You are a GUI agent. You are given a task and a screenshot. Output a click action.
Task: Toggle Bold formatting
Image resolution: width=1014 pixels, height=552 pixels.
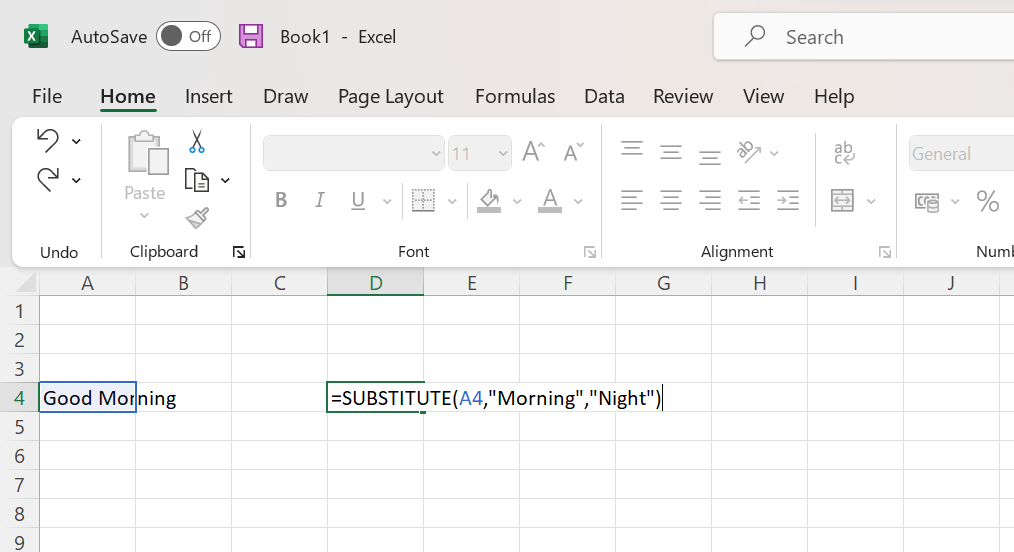pyautogui.click(x=281, y=201)
